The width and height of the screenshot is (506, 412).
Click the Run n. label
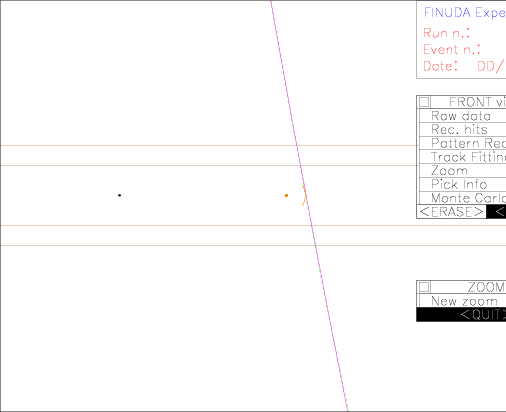[x=446, y=33]
